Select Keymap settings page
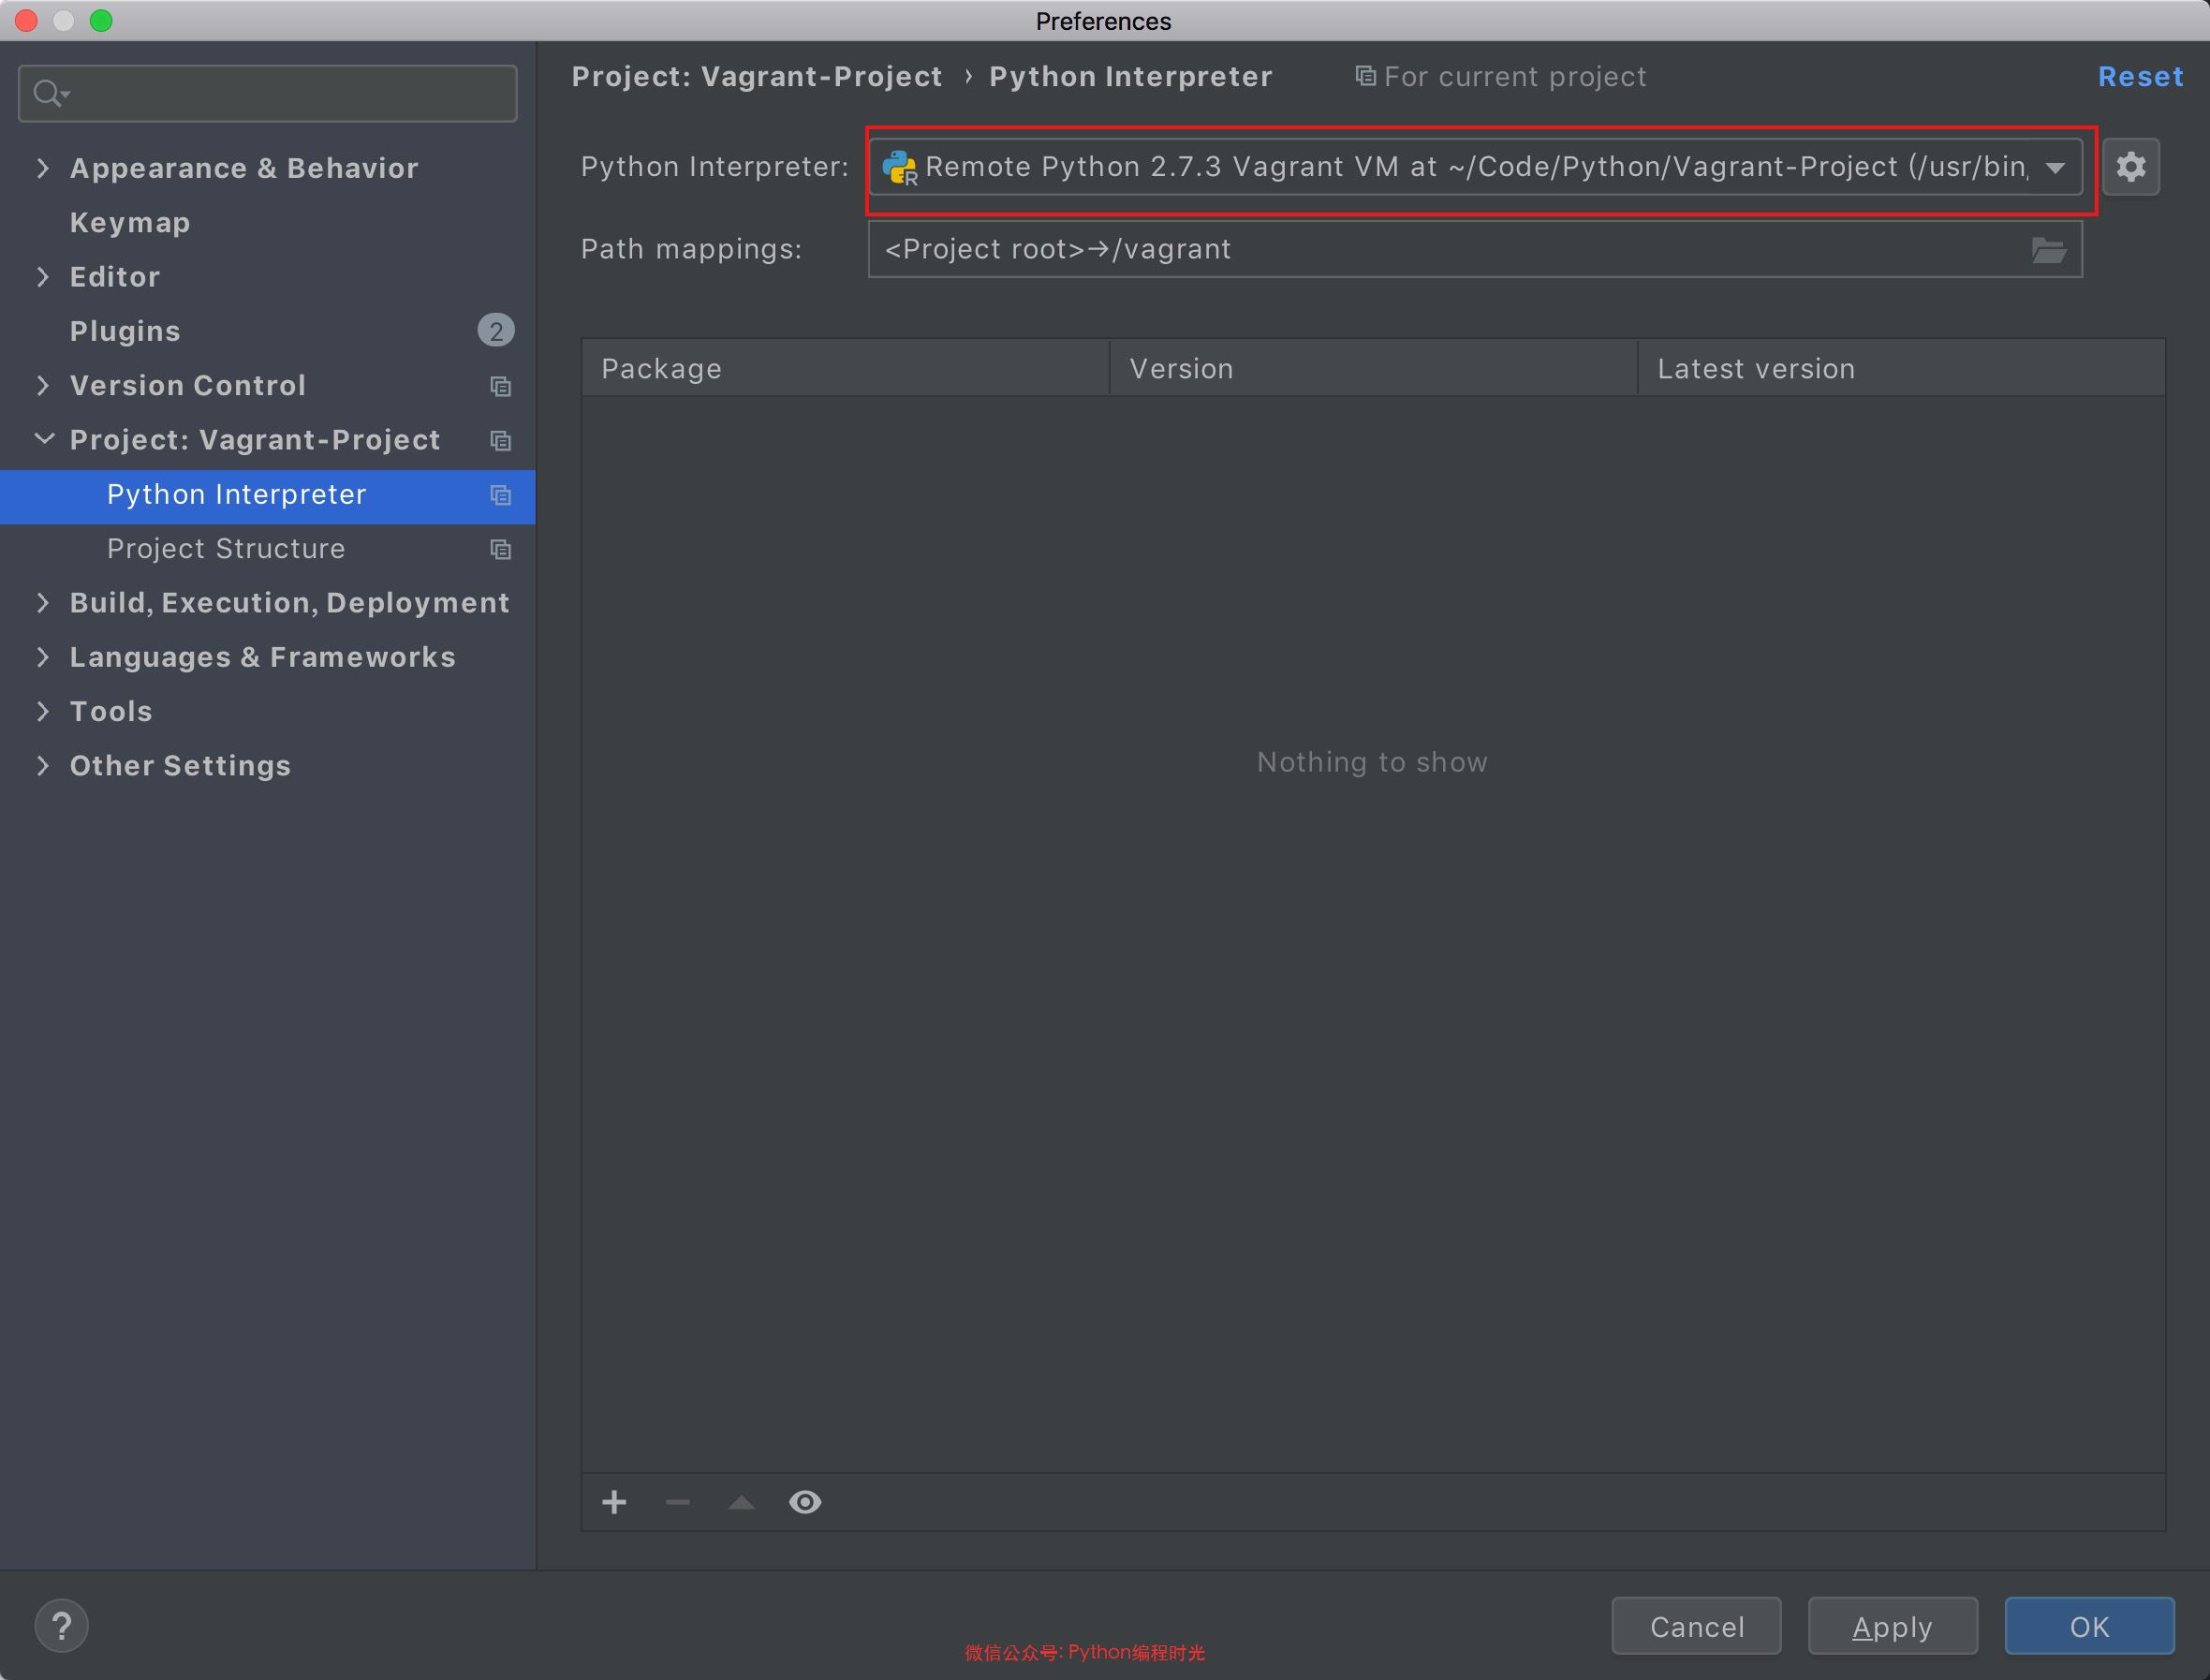This screenshot has height=1680, width=2210. [130, 222]
